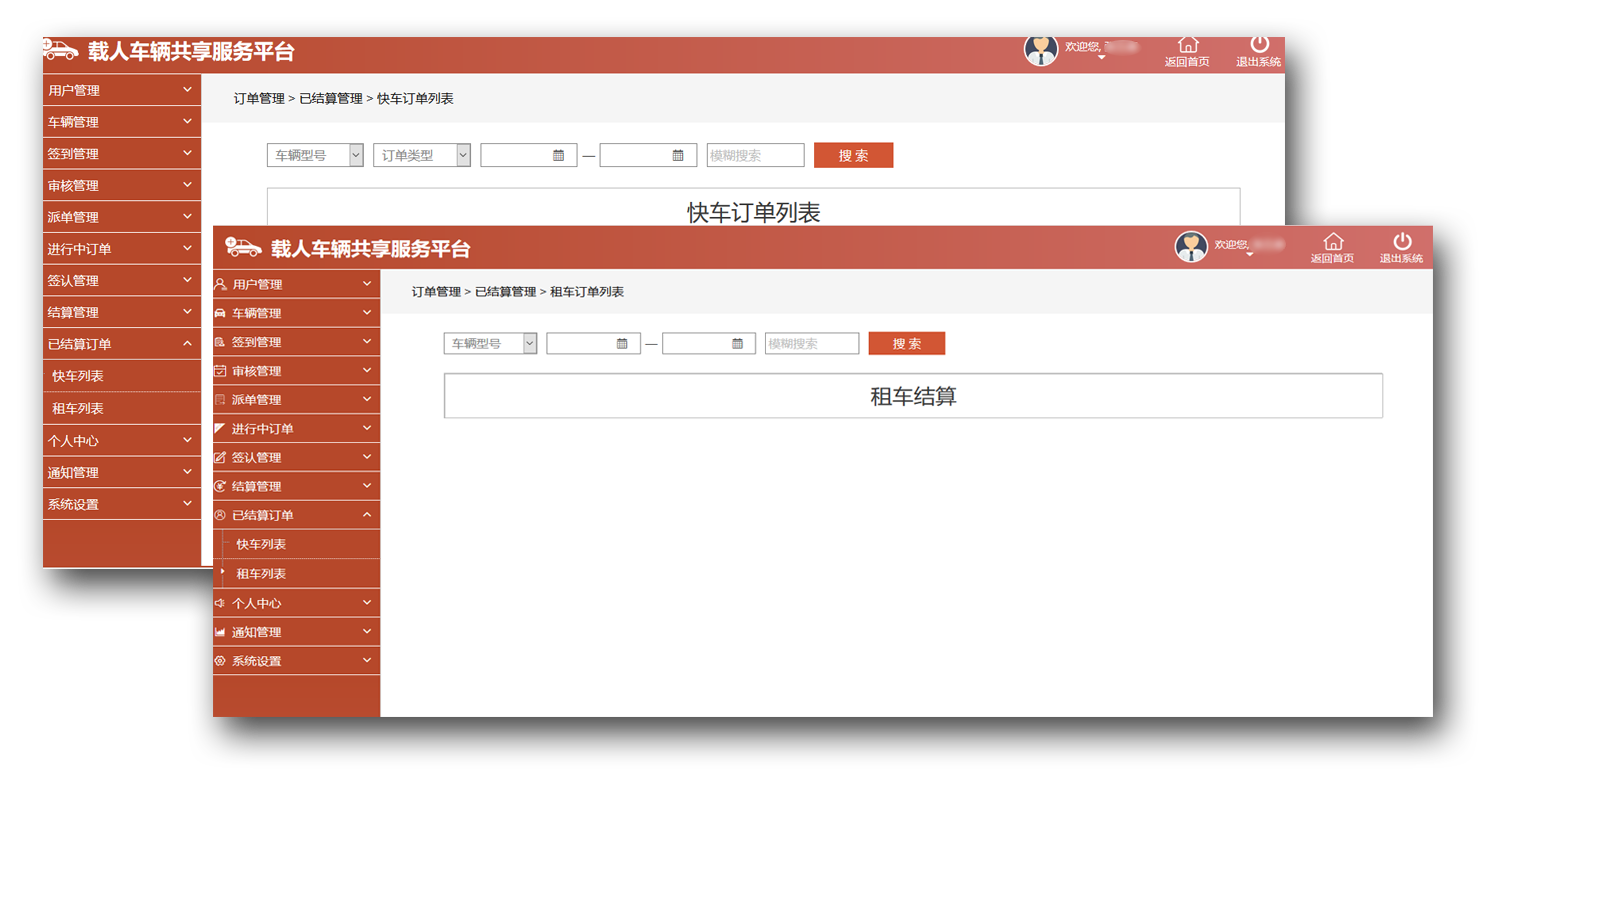Click the car icon beside 车辆管理
Screen dimensions: 1600x900
[x=220, y=313]
